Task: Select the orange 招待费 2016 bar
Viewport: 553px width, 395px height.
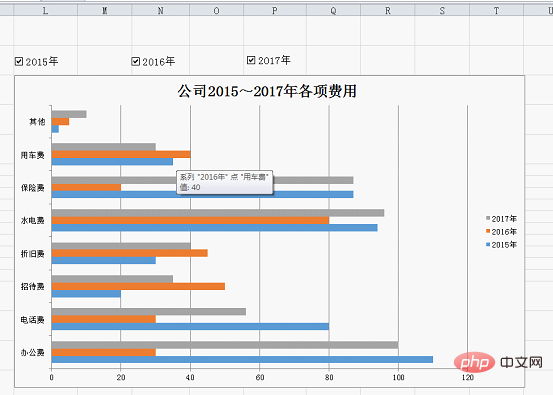Action: click(138, 286)
